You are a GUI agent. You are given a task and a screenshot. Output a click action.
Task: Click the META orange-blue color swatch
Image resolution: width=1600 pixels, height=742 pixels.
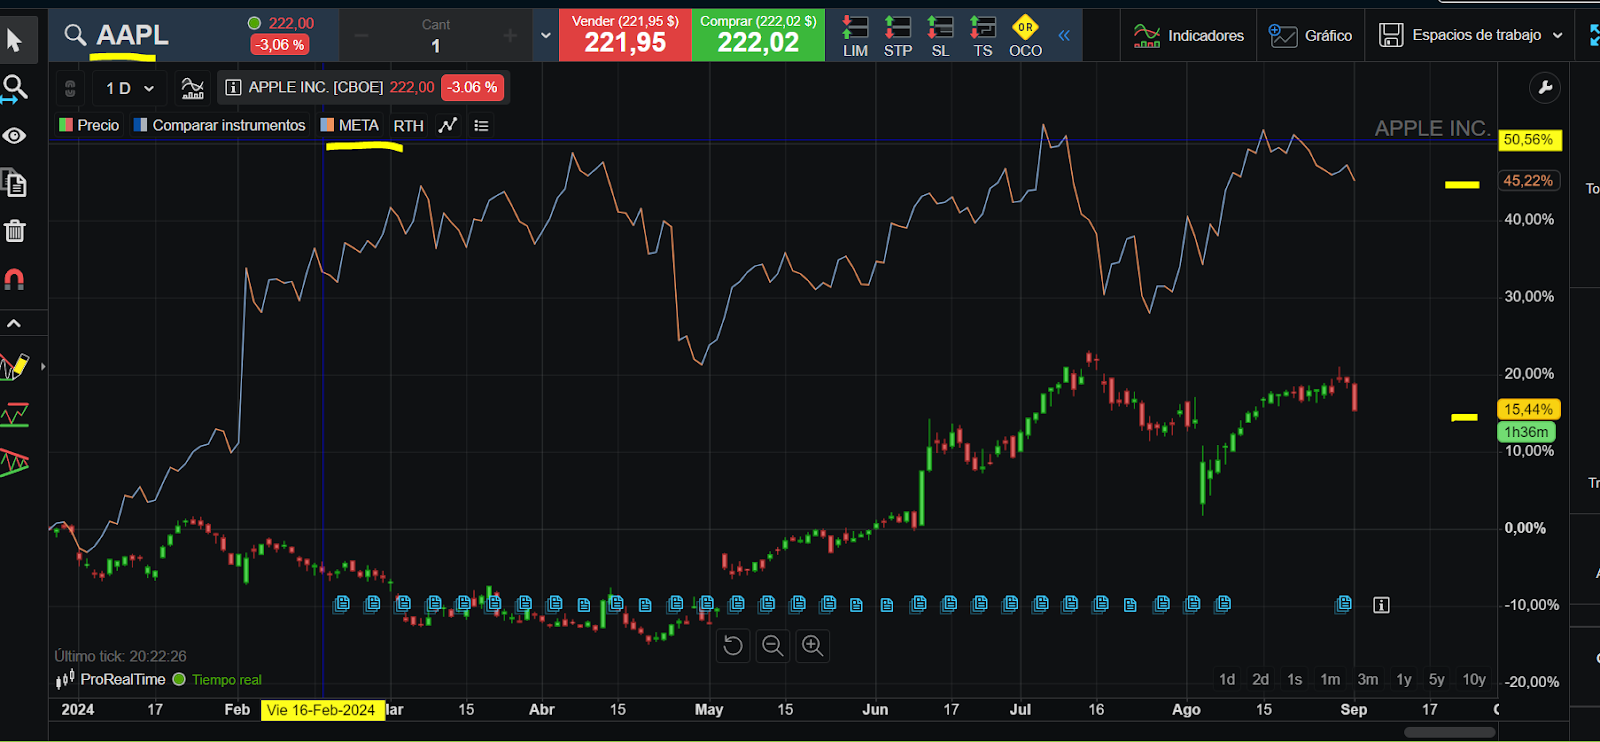pos(327,125)
